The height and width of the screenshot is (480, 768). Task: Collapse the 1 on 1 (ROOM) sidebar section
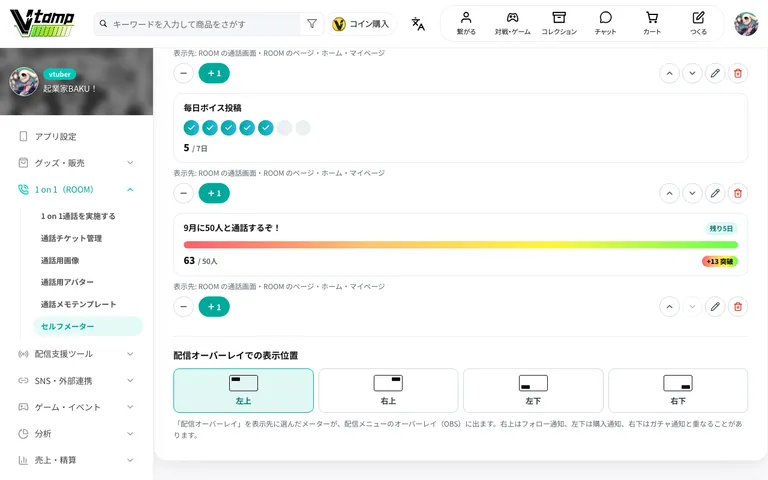click(76, 190)
